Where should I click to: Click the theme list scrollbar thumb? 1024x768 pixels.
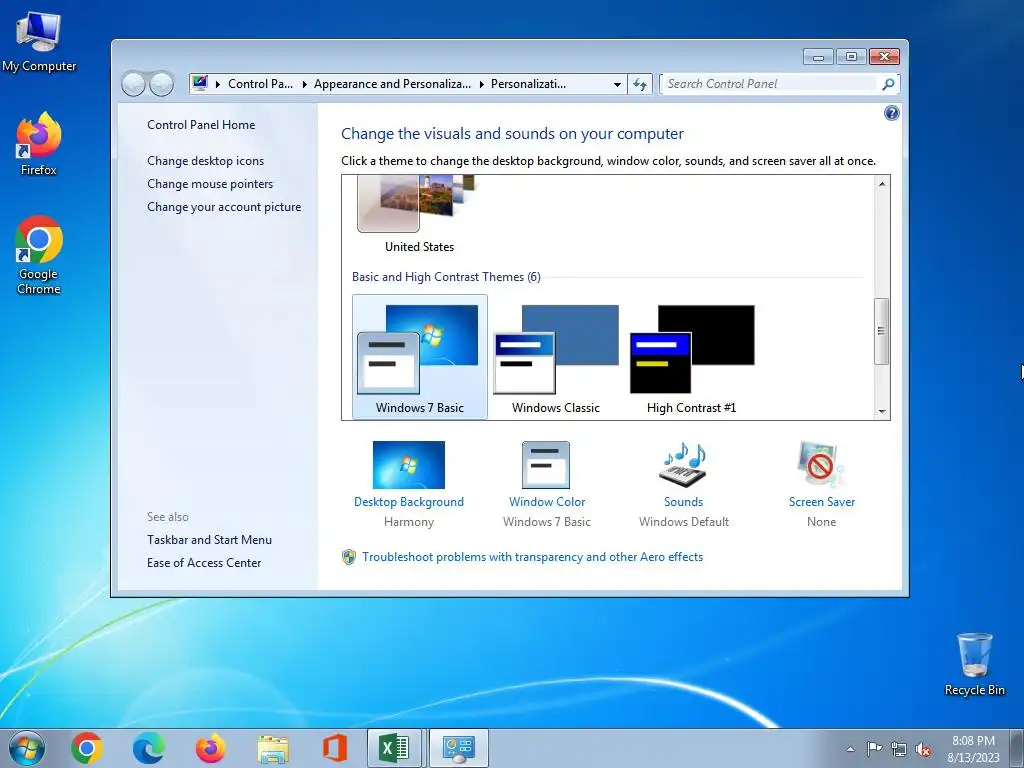click(x=882, y=331)
